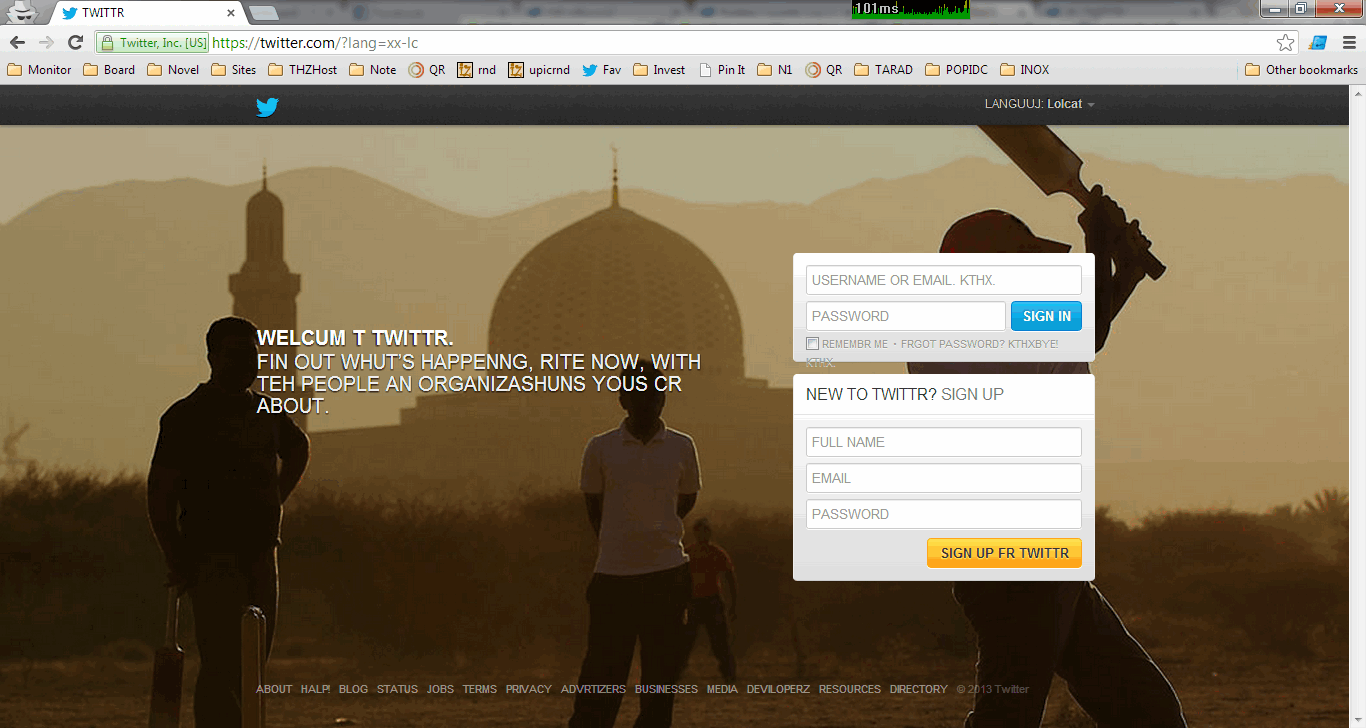
Task: Click the browser forward arrow
Action: pos(46,42)
